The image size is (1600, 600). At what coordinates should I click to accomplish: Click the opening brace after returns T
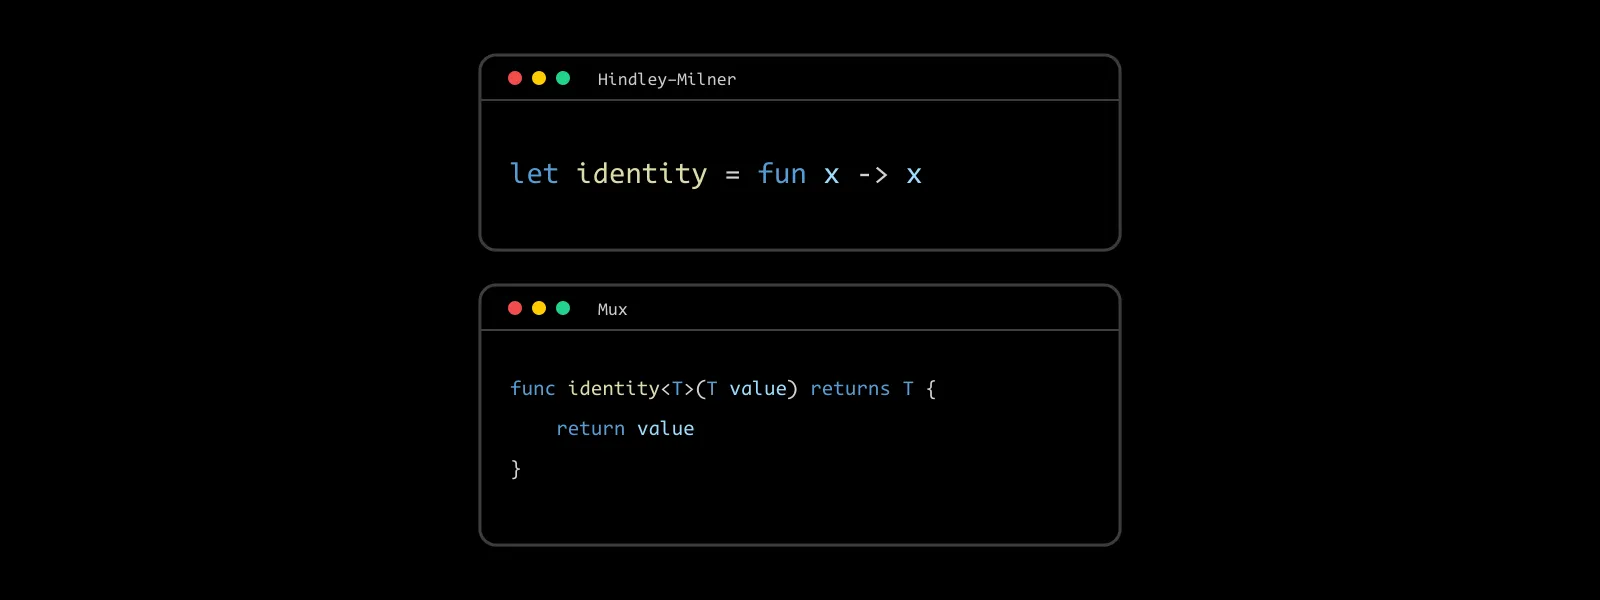click(x=931, y=389)
